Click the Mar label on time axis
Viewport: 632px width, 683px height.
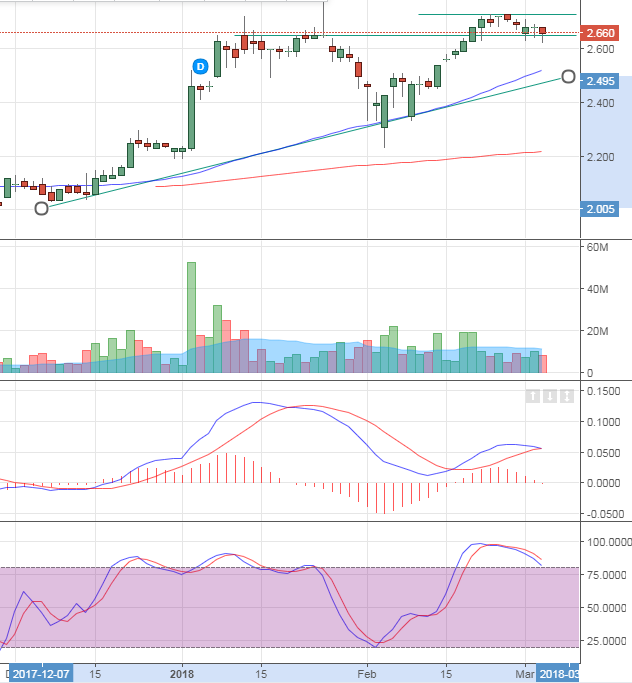(x=527, y=674)
